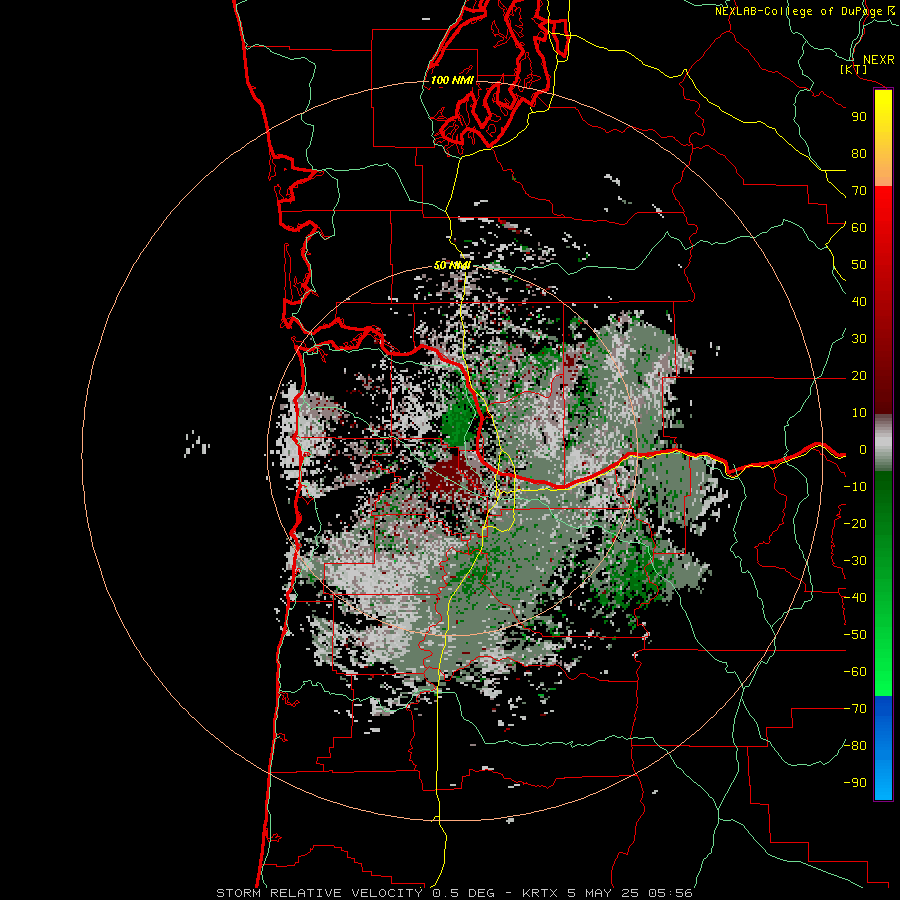Click the positive 80 scale value
900x900 pixels.
pos(859,154)
